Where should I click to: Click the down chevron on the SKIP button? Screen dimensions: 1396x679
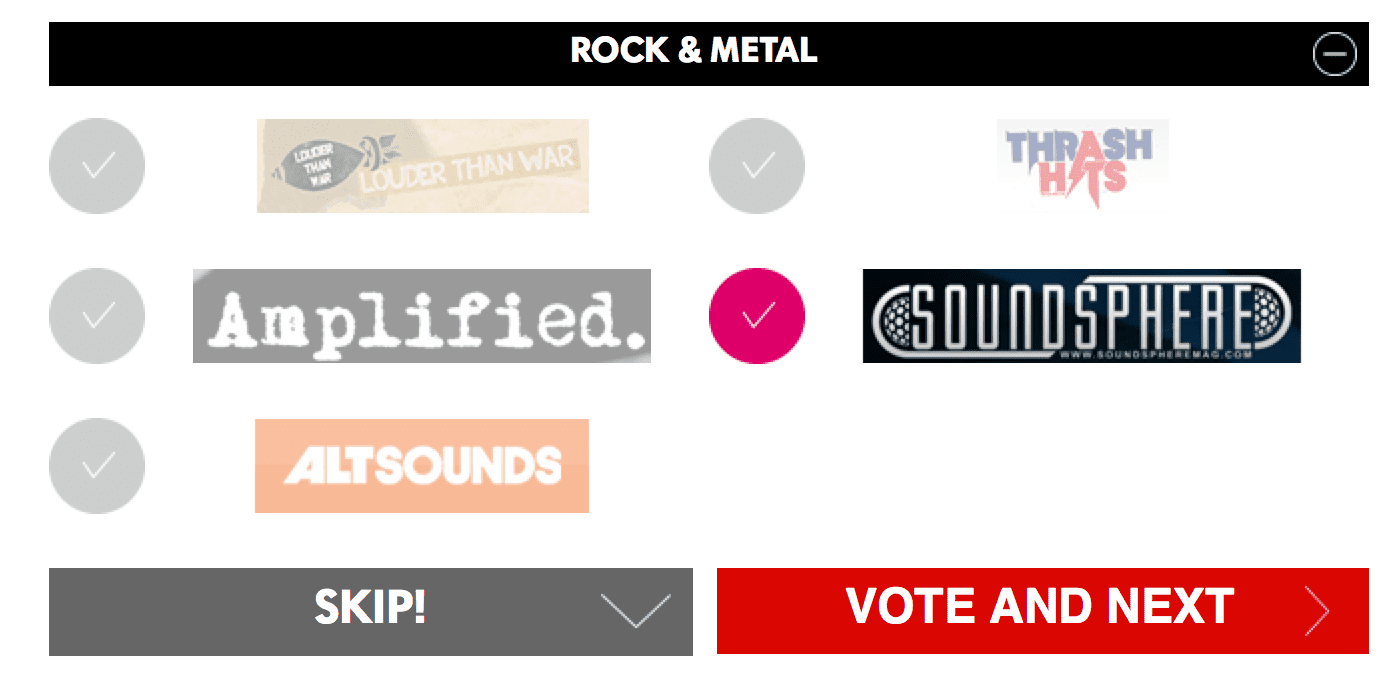(637, 612)
